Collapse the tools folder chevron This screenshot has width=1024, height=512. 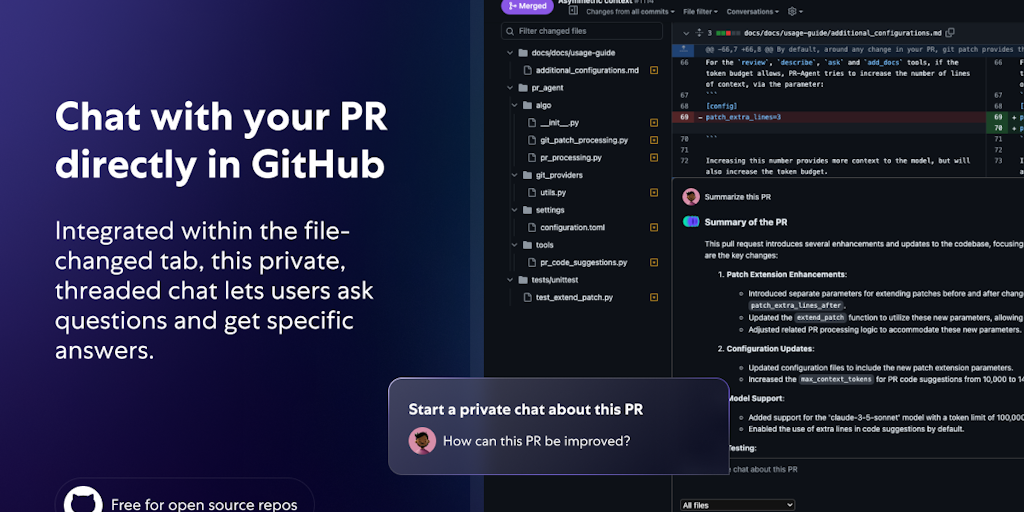[514, 245]
